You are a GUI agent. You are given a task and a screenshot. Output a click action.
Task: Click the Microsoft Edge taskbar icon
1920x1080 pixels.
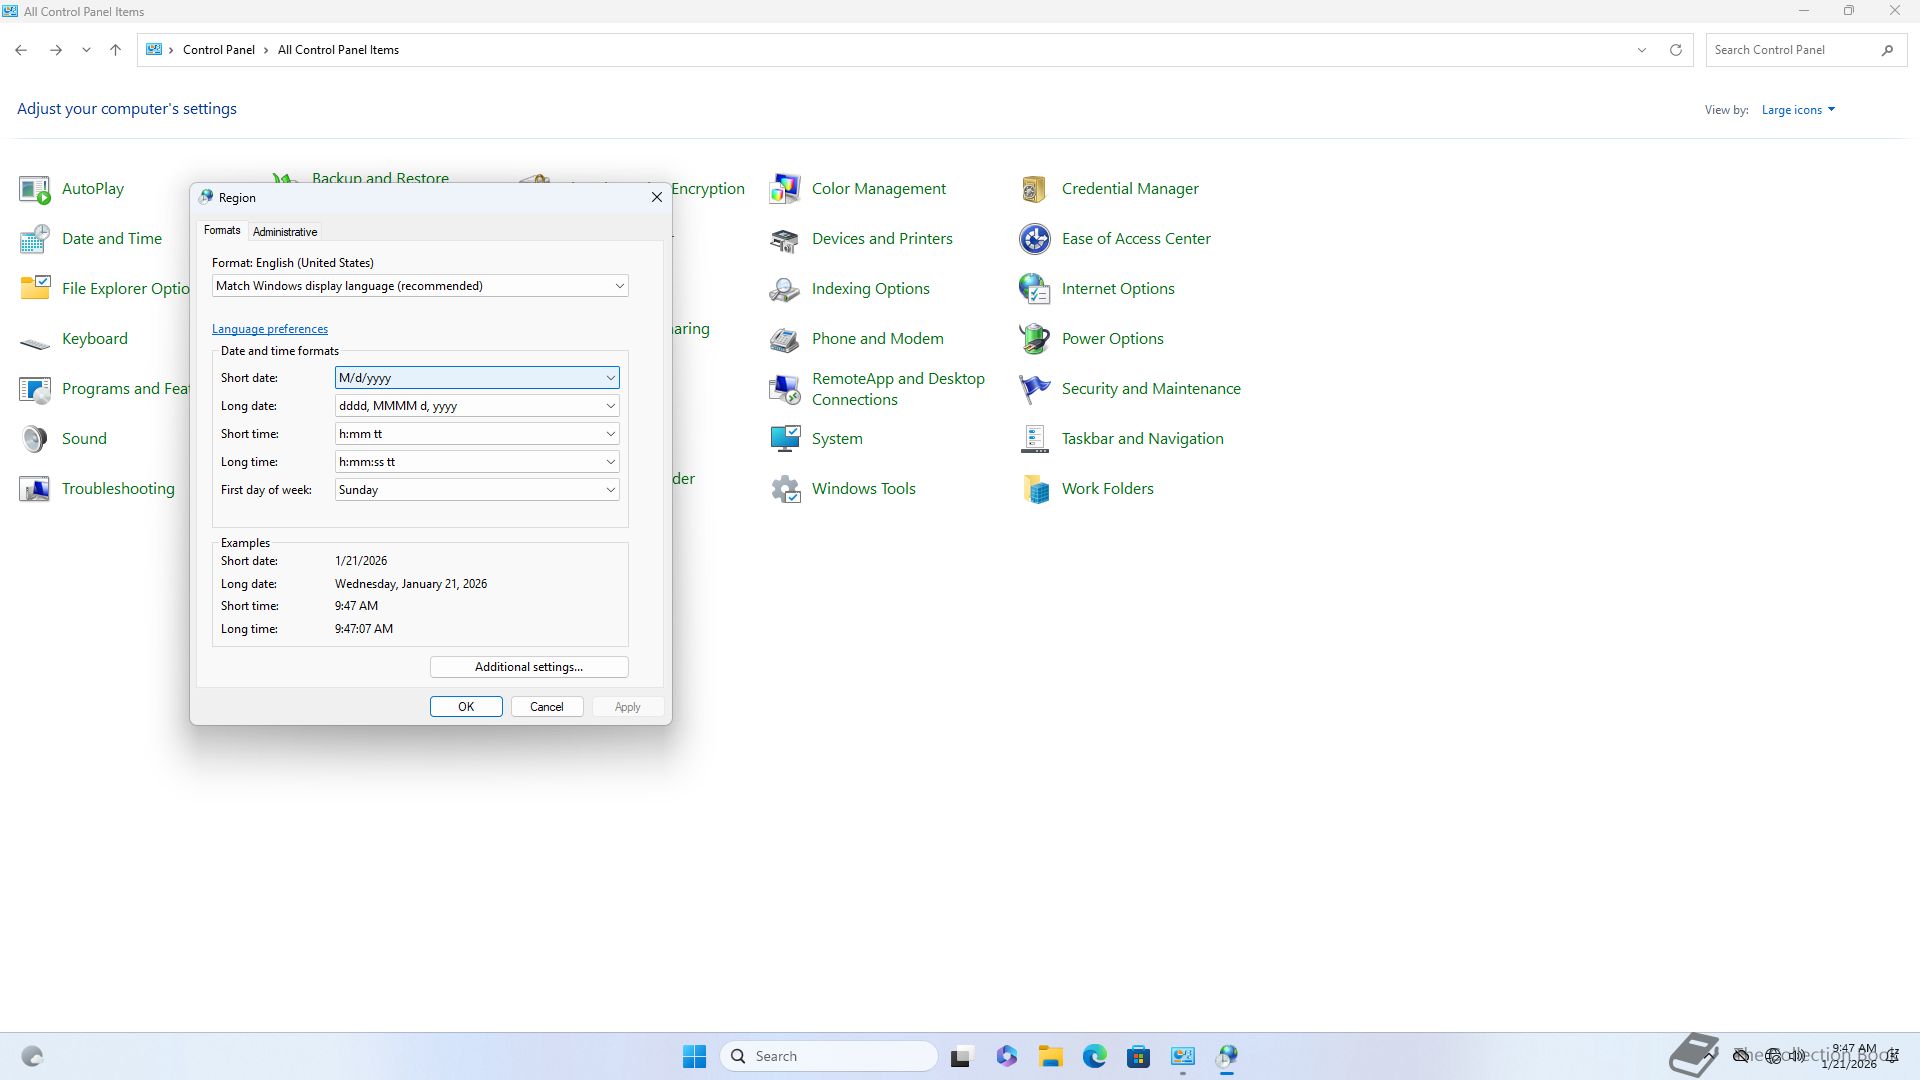1094,1056
